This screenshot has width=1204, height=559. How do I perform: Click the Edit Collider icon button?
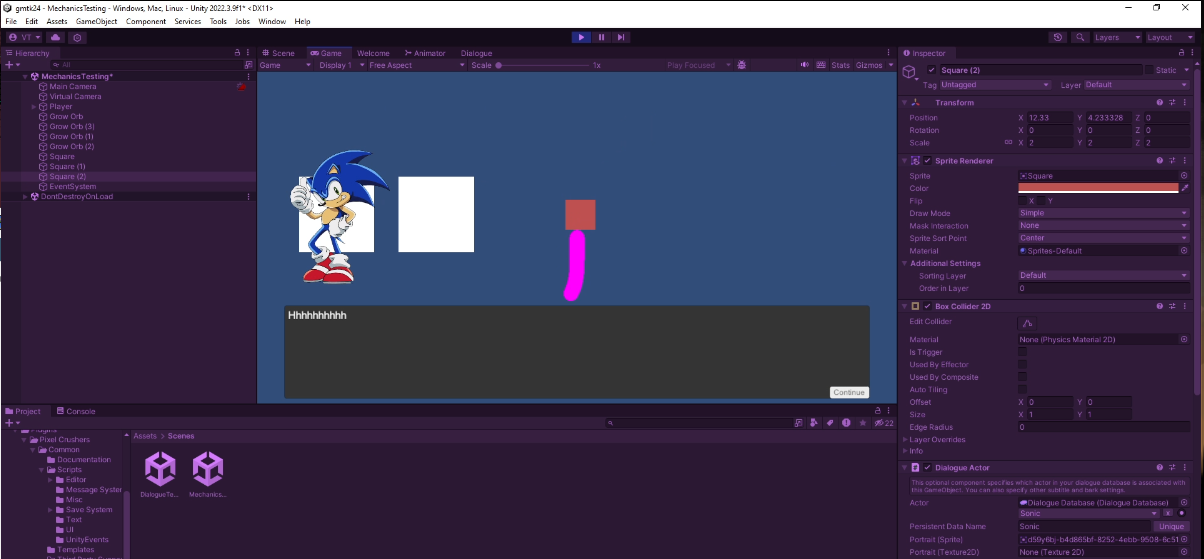1026,322
